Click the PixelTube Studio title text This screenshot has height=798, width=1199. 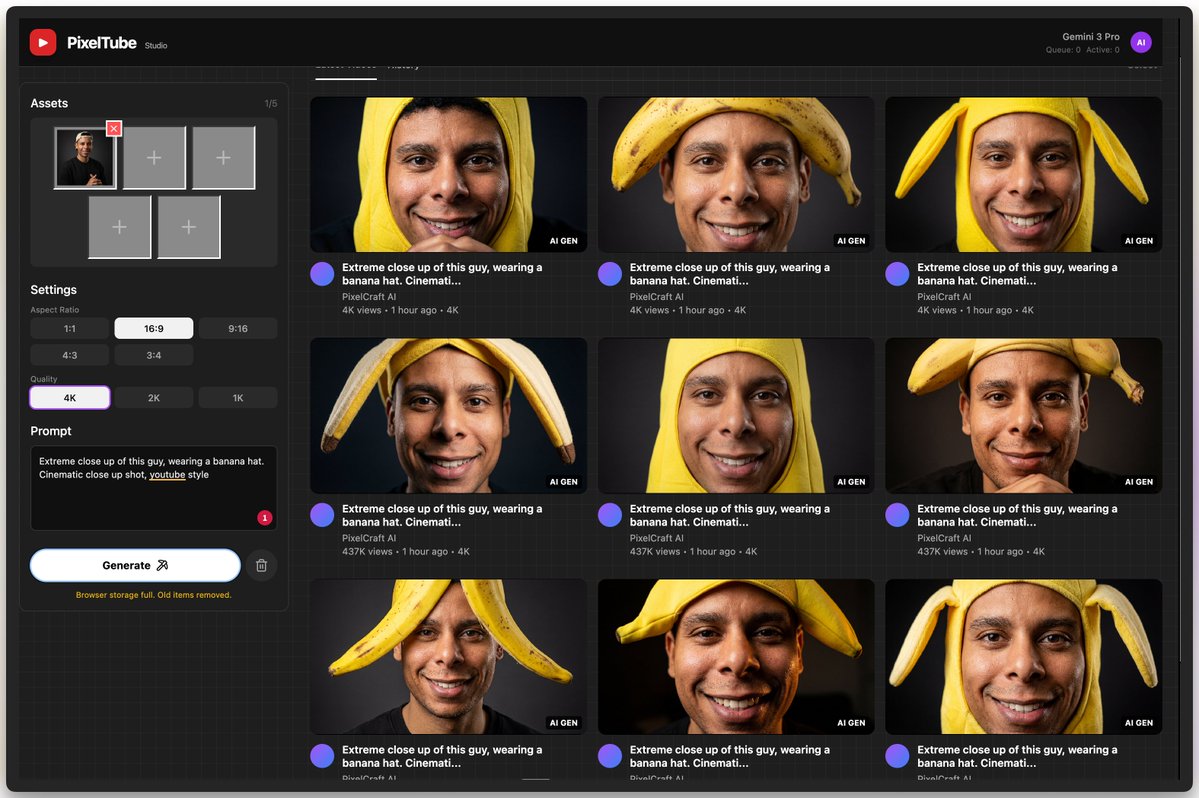click(117, 44)
